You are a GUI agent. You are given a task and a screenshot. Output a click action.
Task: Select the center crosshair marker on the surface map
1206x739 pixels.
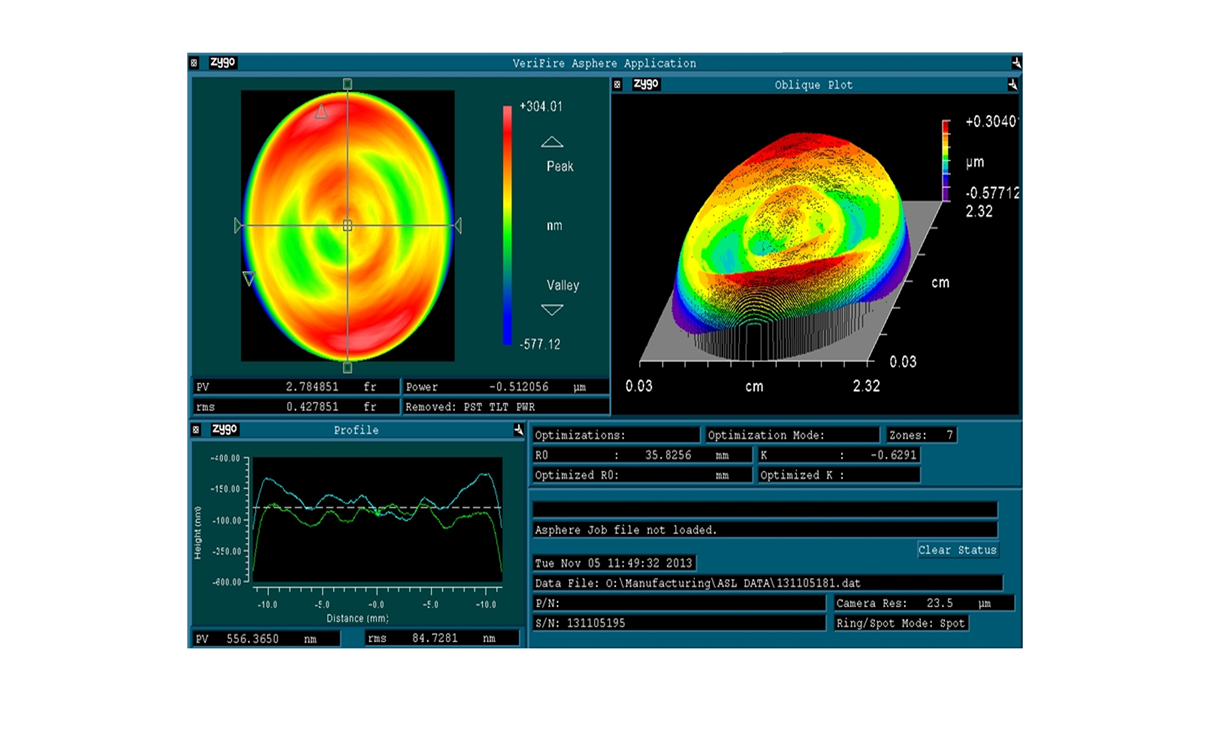click(347, 226)
